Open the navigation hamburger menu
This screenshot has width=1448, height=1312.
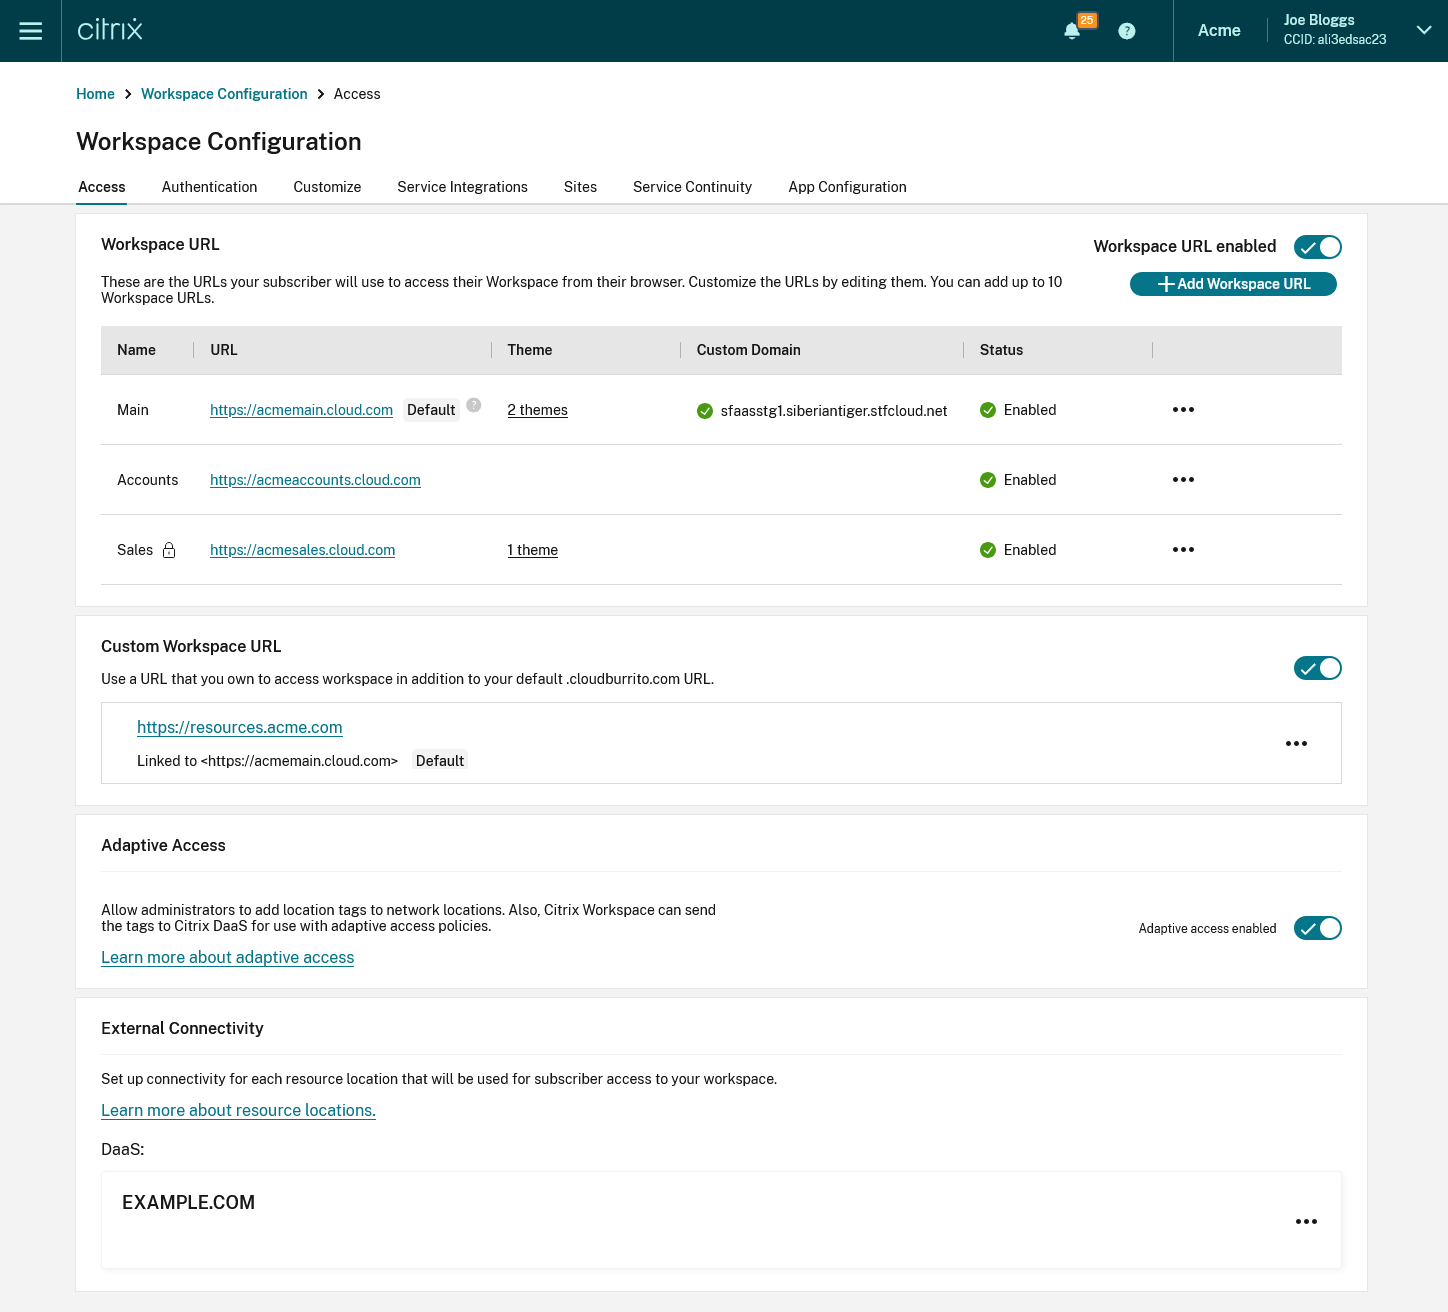(x=30, y=31)
